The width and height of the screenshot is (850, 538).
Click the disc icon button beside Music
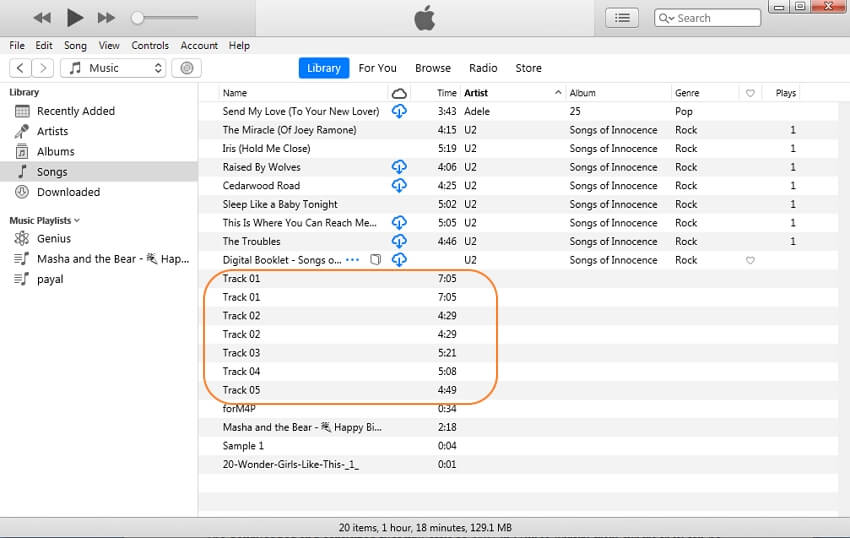point(186,68)
